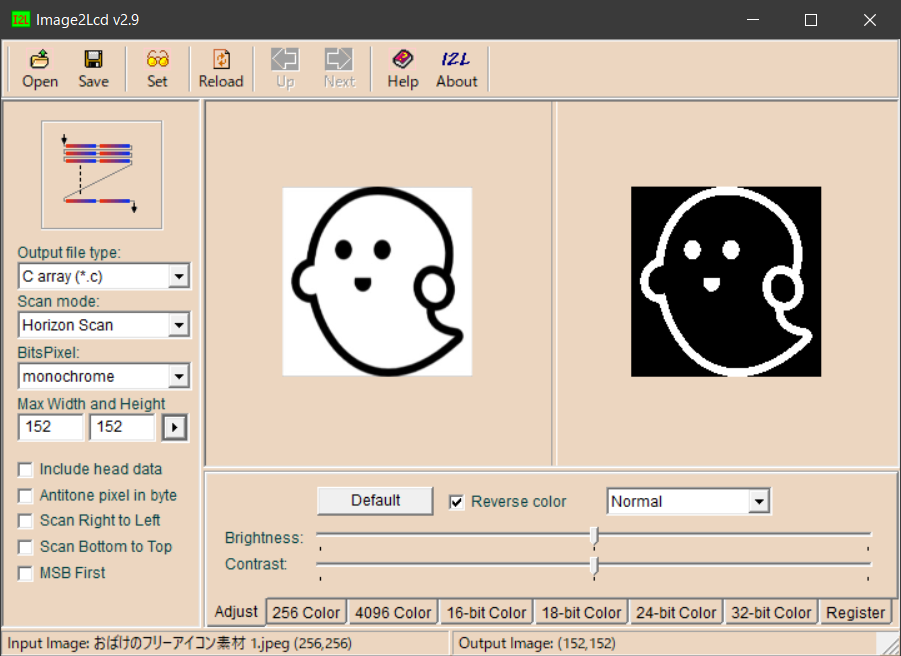The width and height of the screenshot is (901, 656).
Task: Open the Set glasses icon
Action: coord(157,59)
